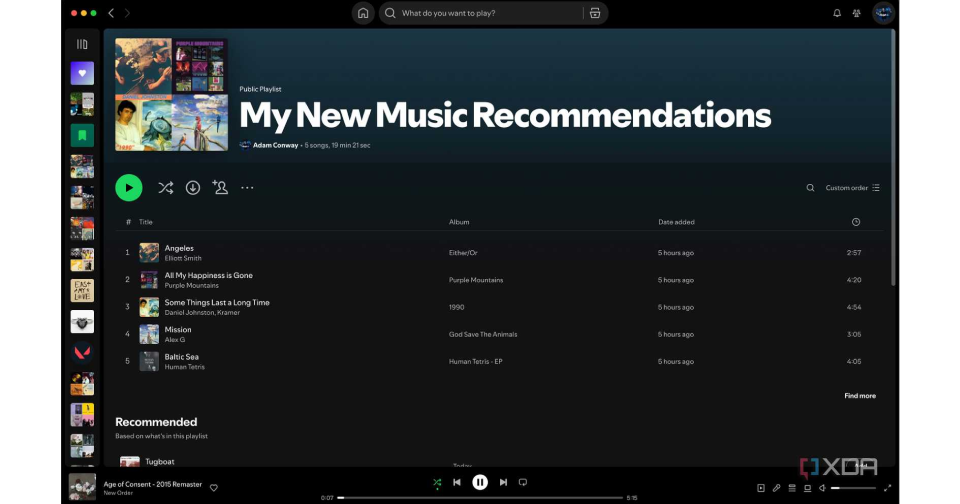Open Purple Mountains artist link
The width and height of the screenshot is (960, 504).
[192, 285]
